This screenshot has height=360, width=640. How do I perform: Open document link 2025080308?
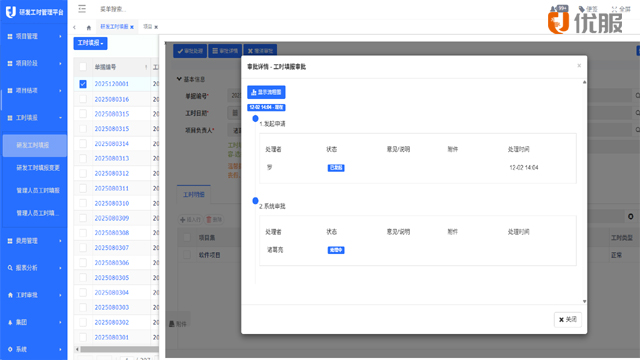coord(111,233)
